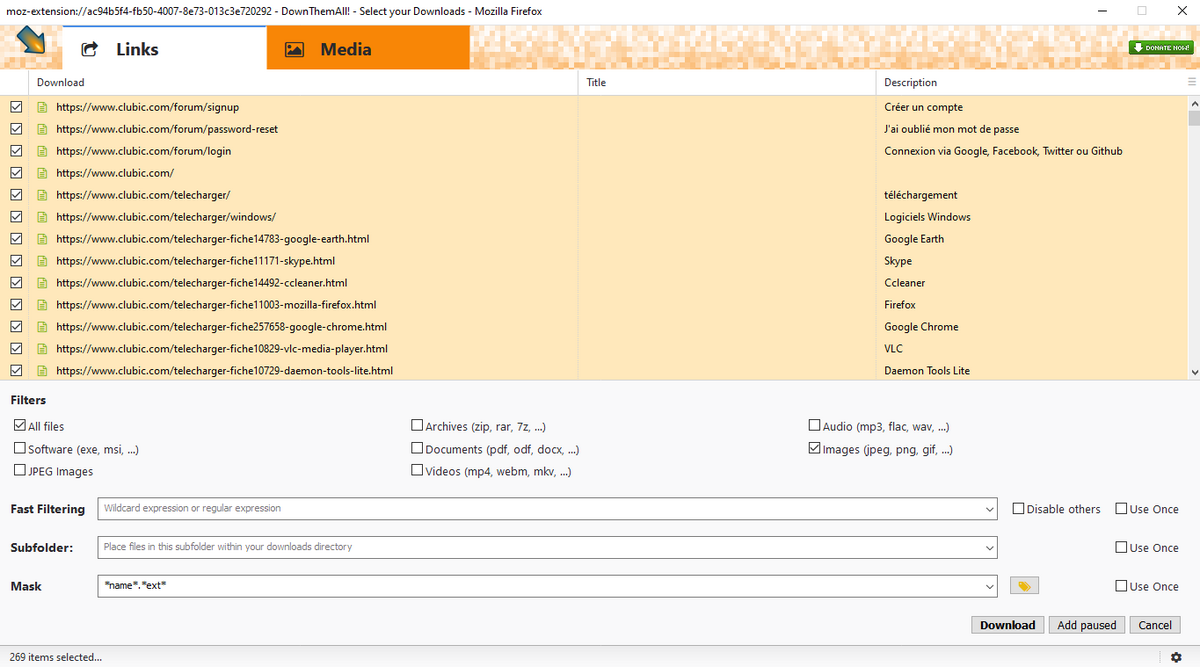The height and width of the screenshot is (667, 1200).
Task: Open the mask tags icon button
Action: (x=1024, y=586)
